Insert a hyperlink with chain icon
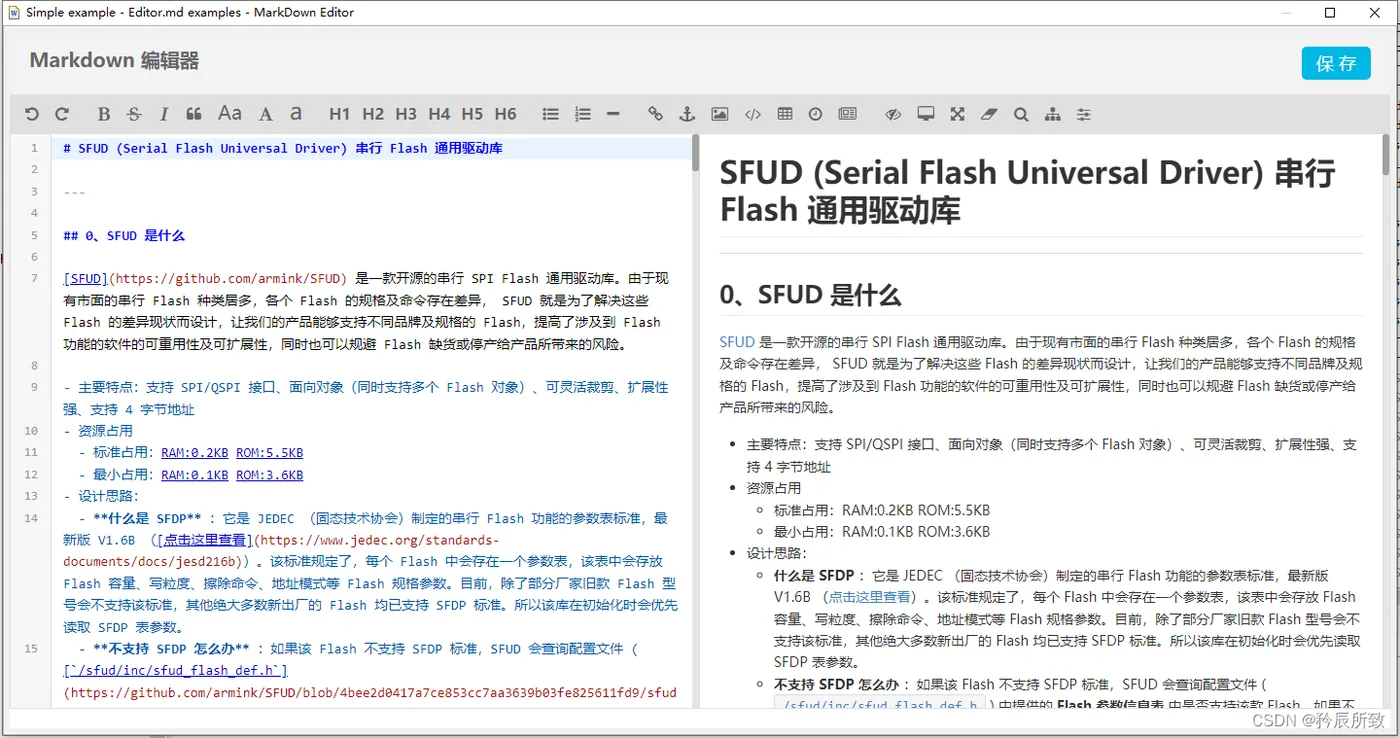This screenshot has width=1400, height=738. coord(655,114)
